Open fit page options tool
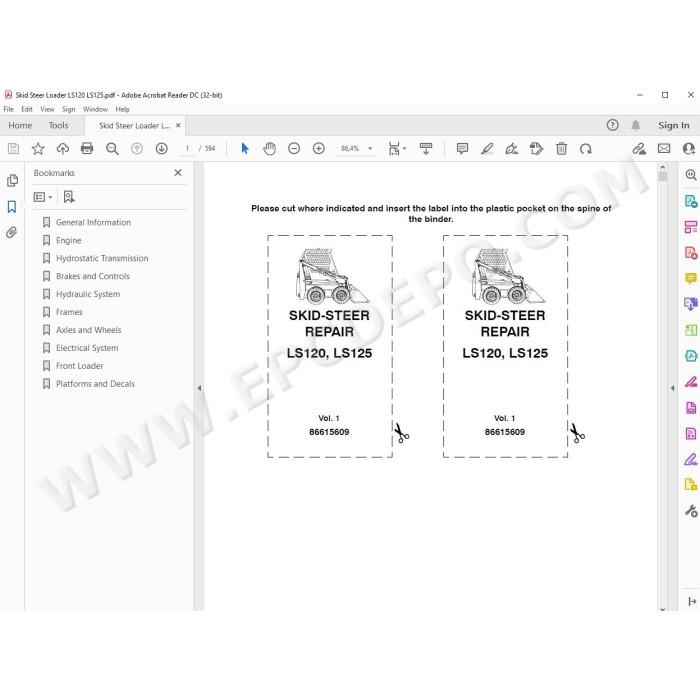The image size is (700, 700). (x=396, y=149)
